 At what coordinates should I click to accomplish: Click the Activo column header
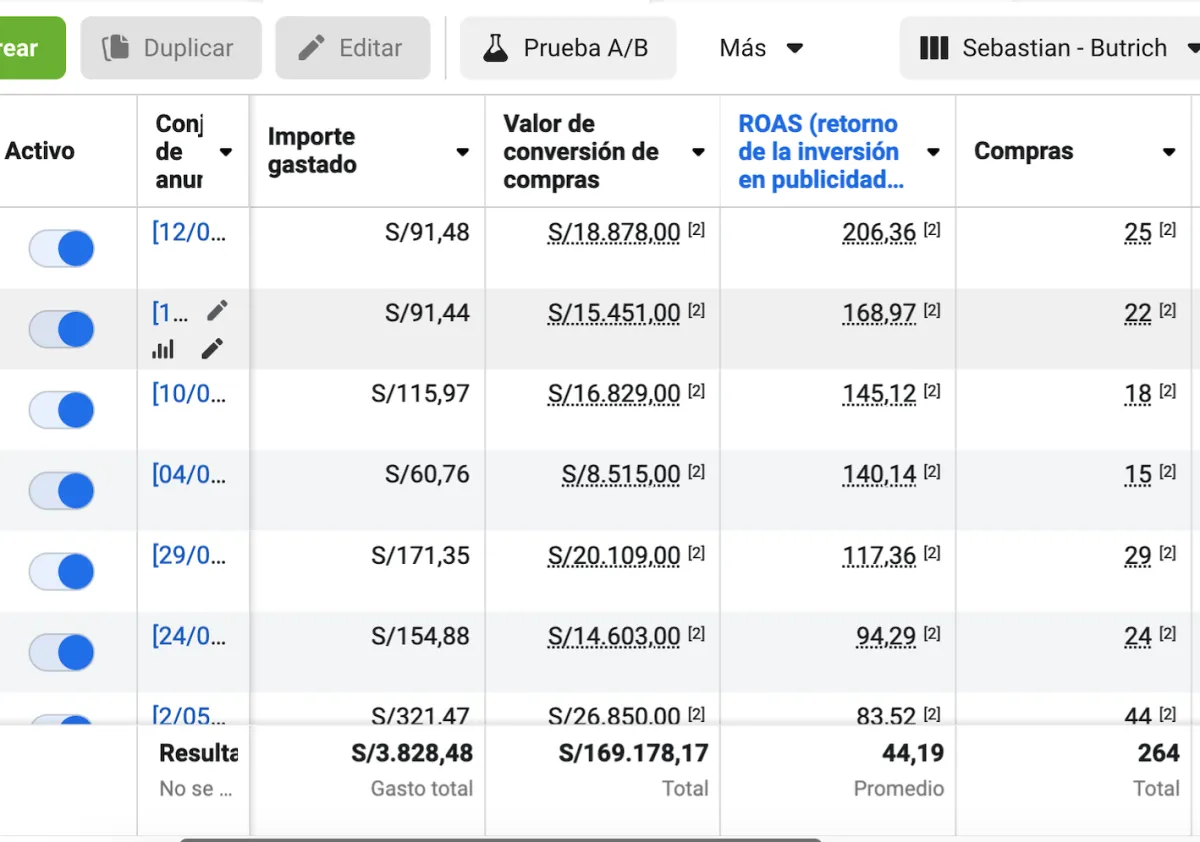tap(40, 151)
